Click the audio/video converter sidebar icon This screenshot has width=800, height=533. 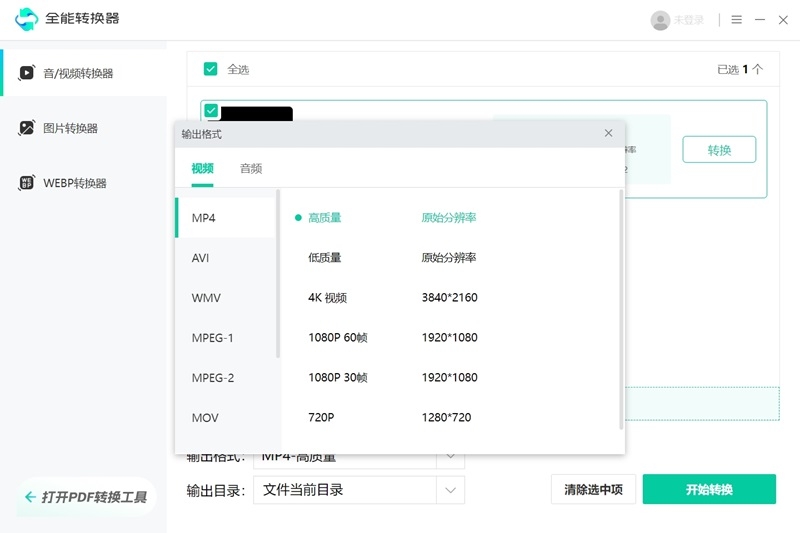(x=27, y=73)
